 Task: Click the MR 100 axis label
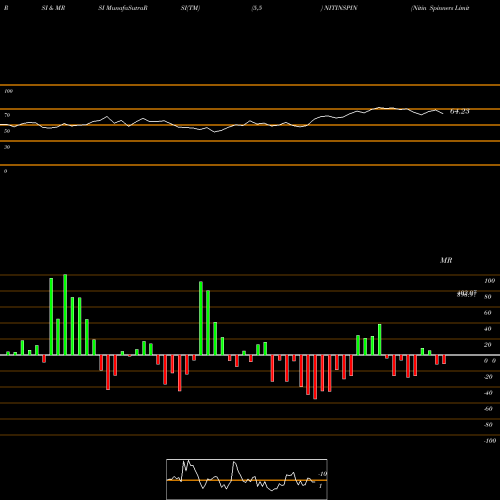pos(489,281)
